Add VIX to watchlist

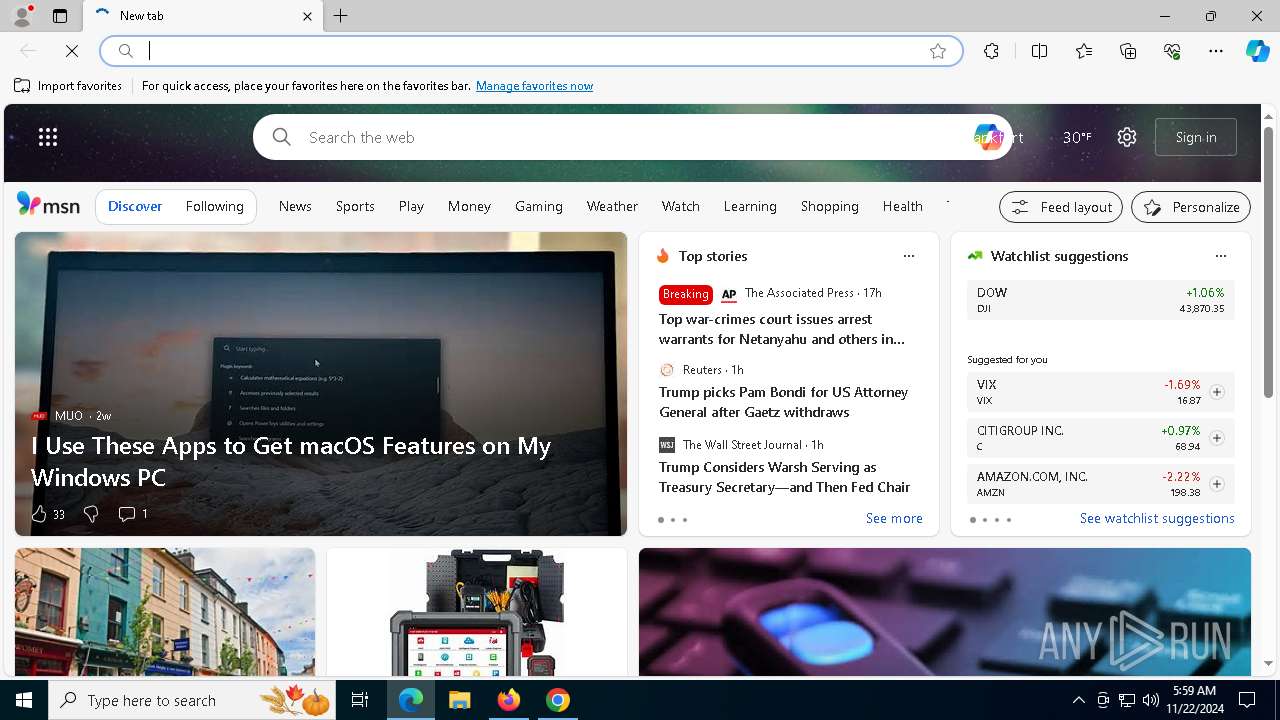1216,392
